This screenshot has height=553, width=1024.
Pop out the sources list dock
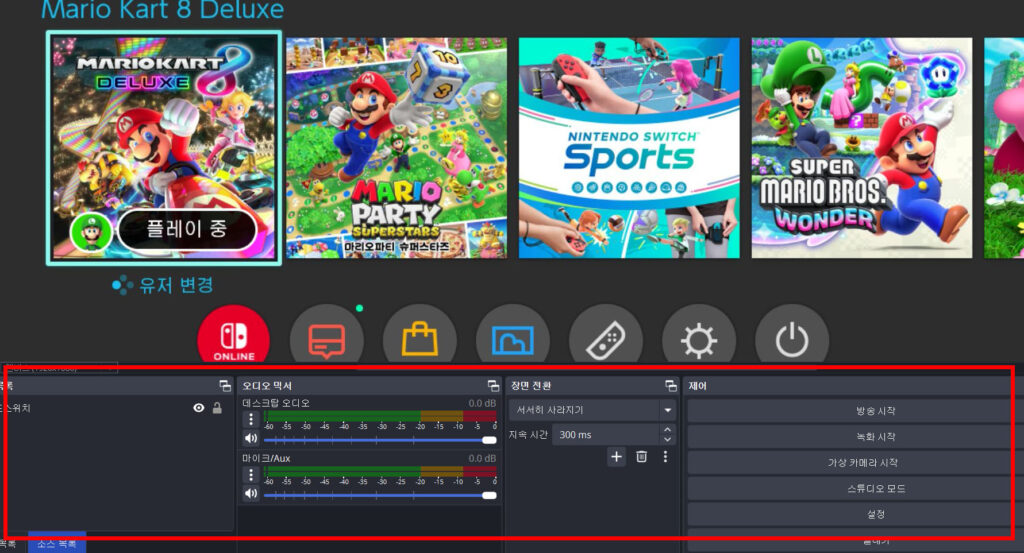[225, 386]
